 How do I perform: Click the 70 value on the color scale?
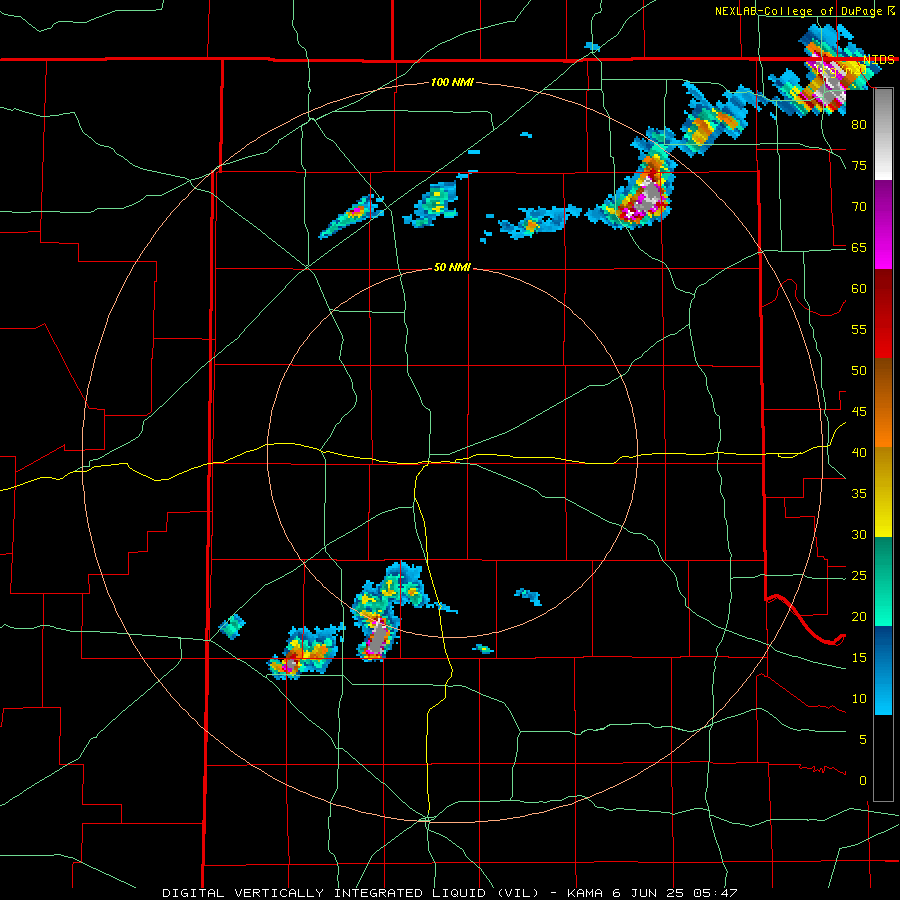859,207
